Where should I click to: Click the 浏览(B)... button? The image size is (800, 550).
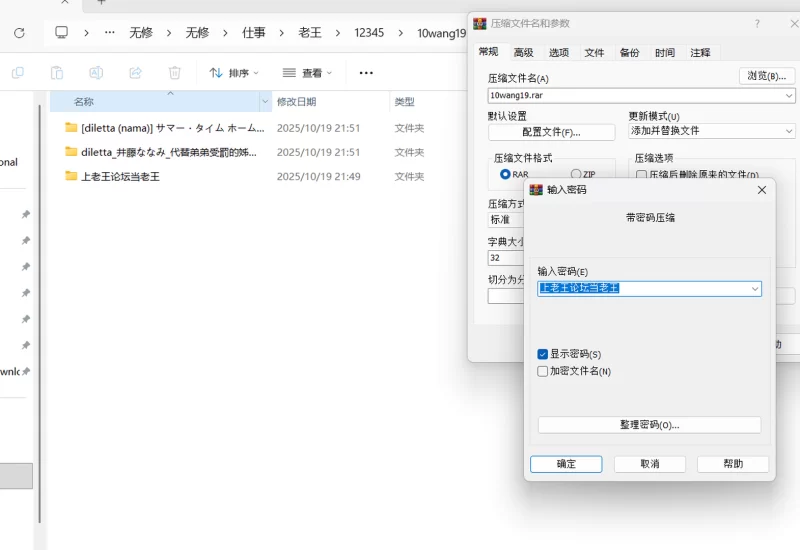coord(767,76)
